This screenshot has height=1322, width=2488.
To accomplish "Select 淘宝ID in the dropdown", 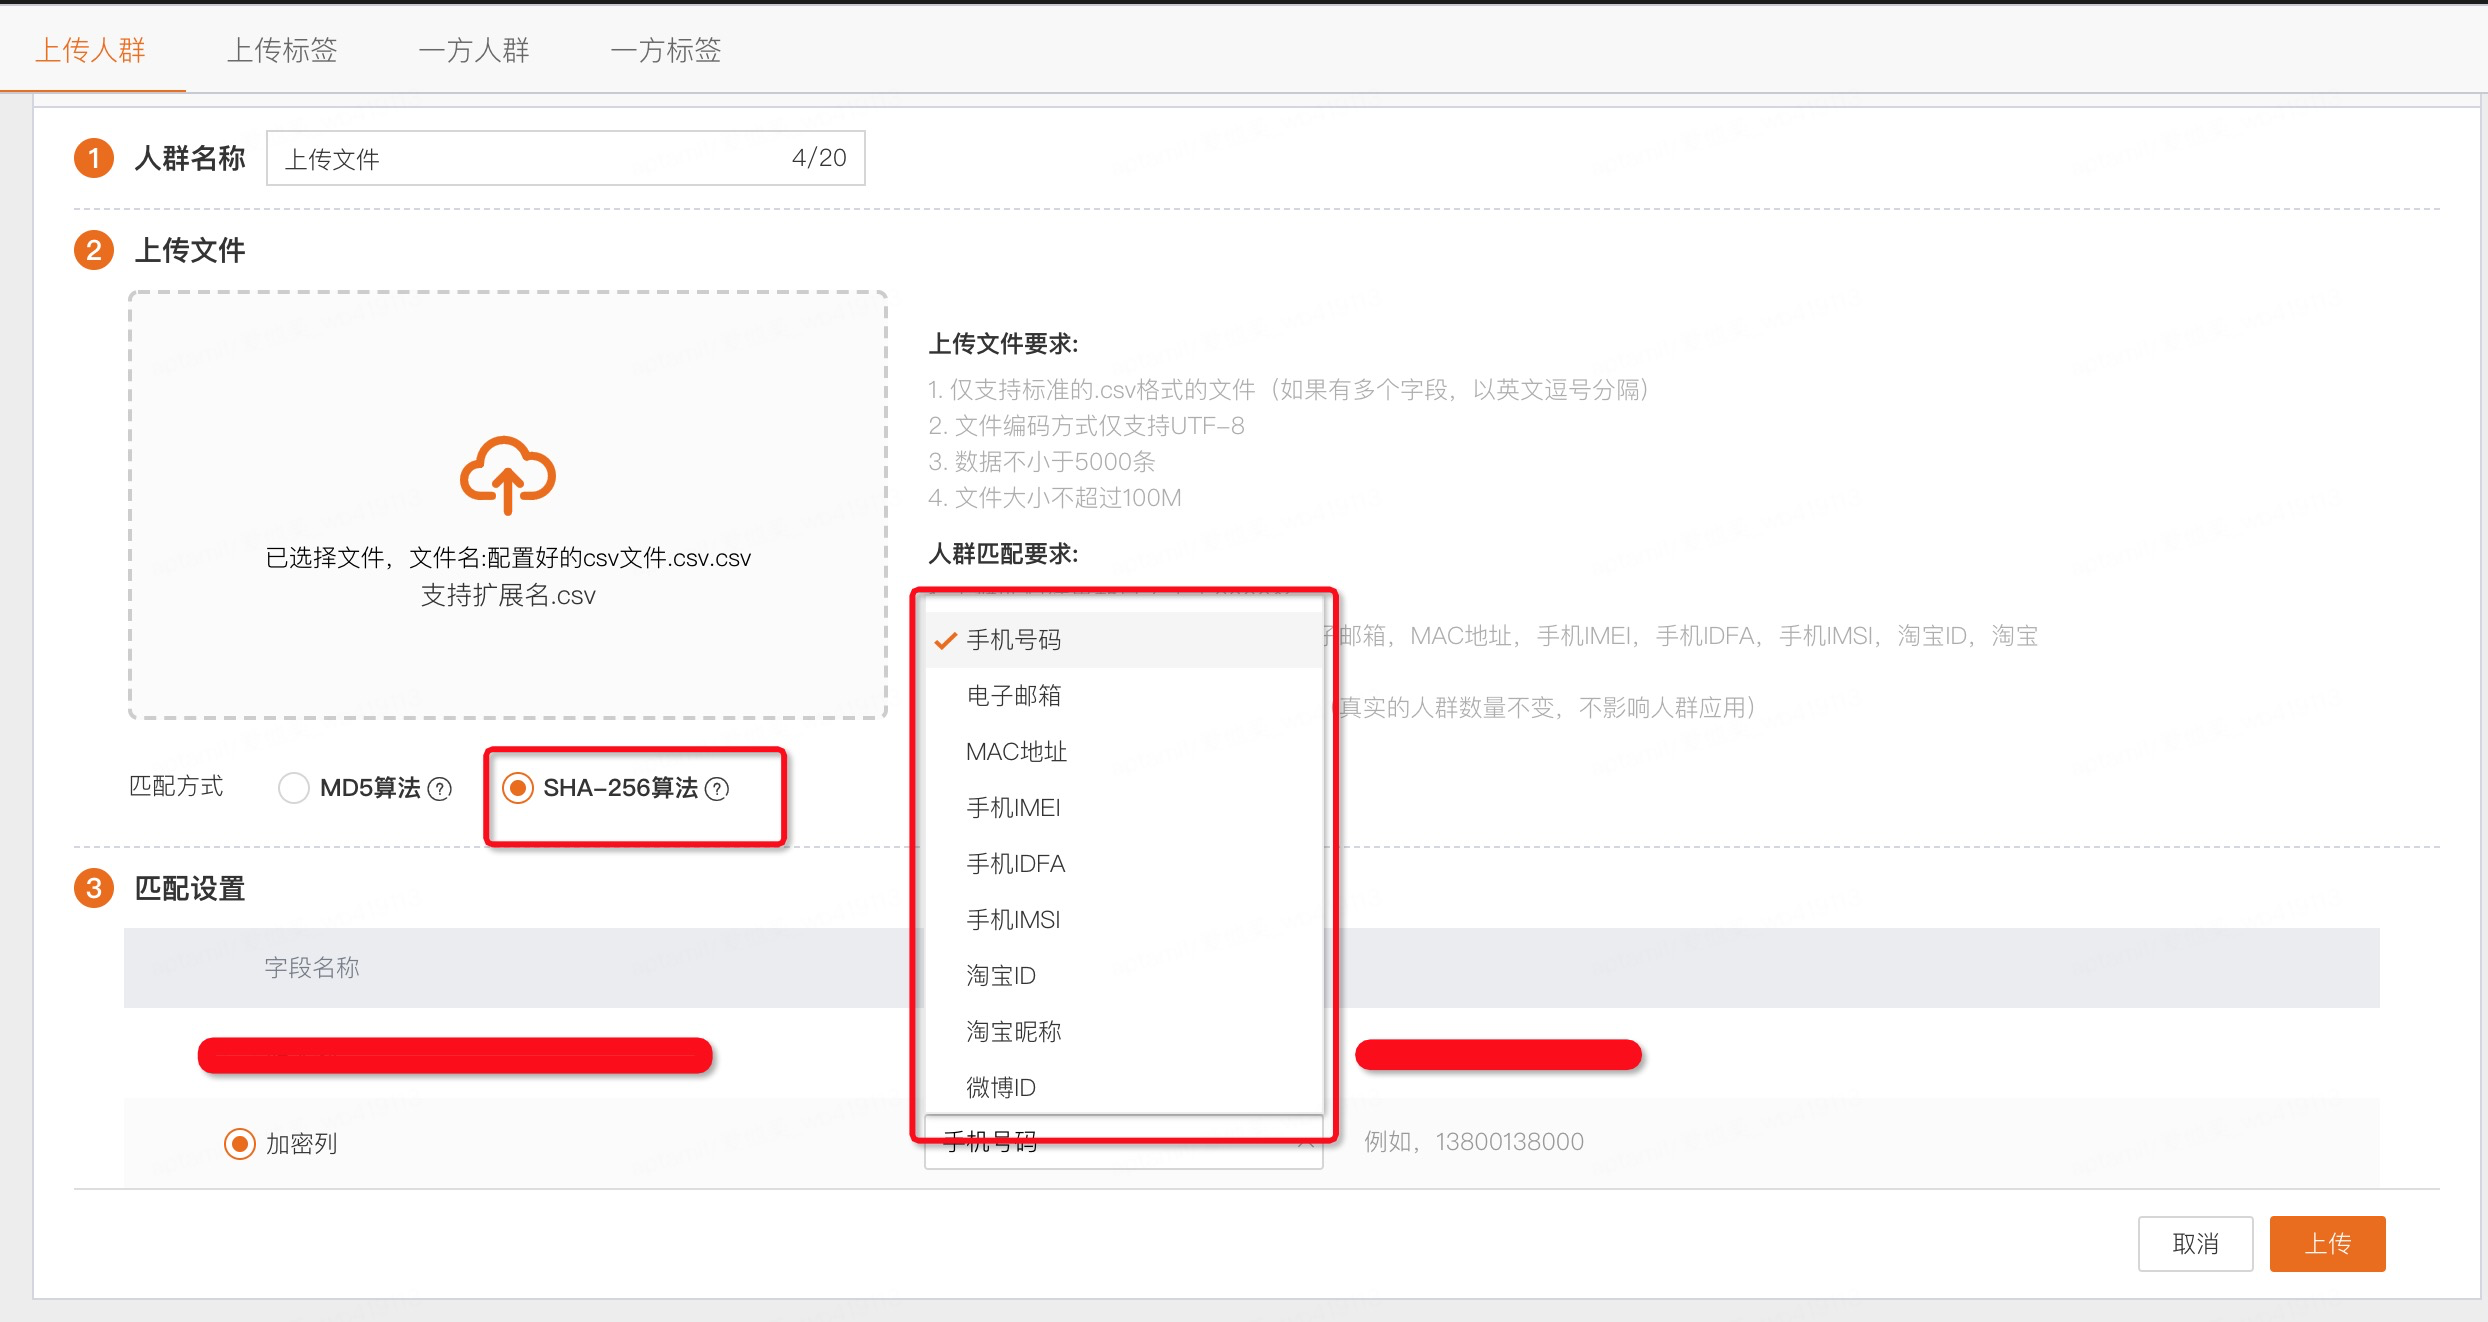I will pos(1000,975).
